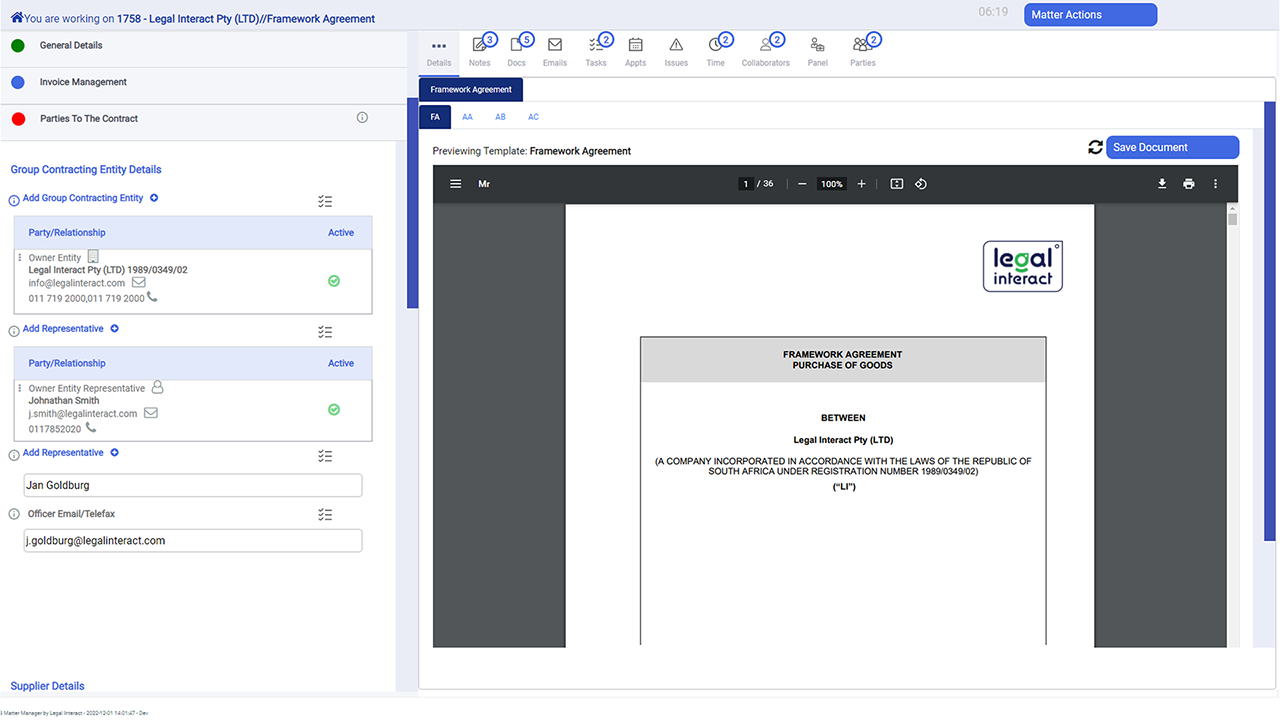The width and height of the screenshot is (1280, 720).
Task: Toggle the Active checkmark for Legal Interact Pty owner entity
Action: coord(334,281)
